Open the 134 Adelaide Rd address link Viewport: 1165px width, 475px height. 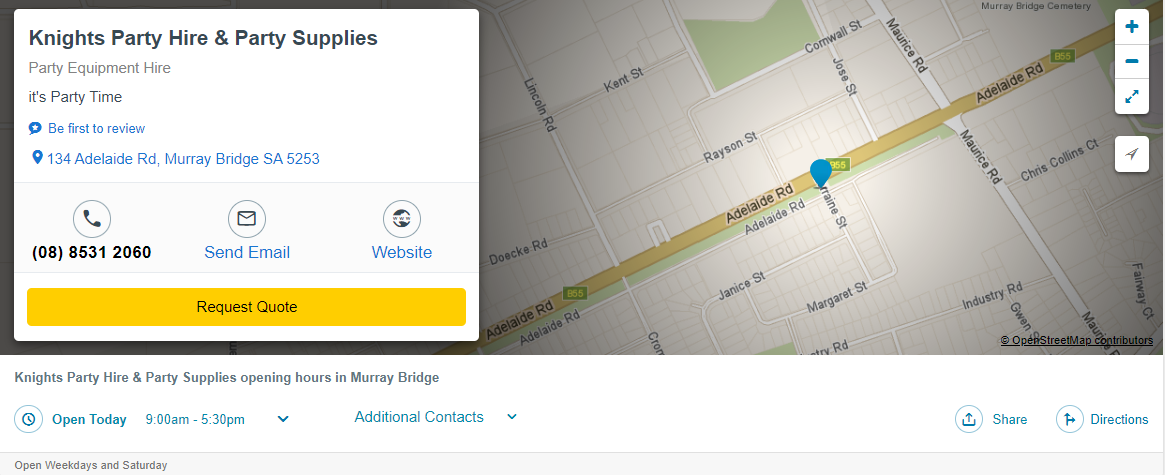[183, 159]
